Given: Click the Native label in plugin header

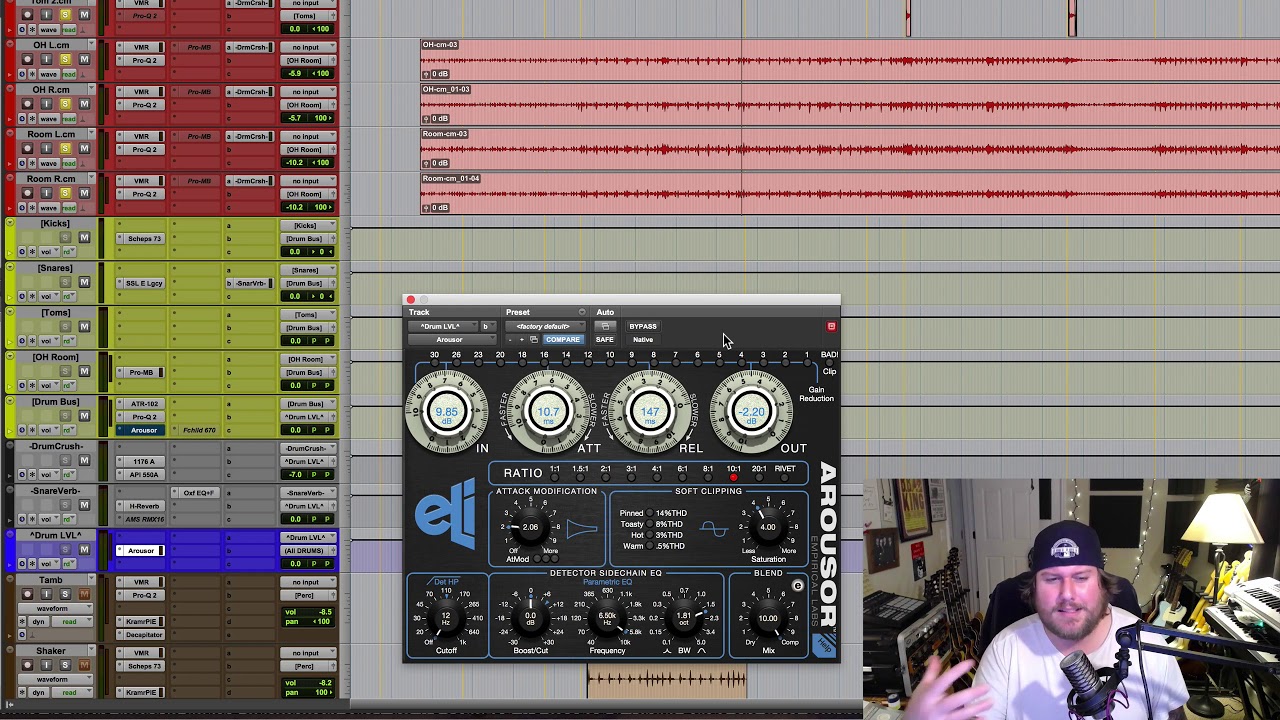Looking at the screenshot, I should (x=643, y=340).
